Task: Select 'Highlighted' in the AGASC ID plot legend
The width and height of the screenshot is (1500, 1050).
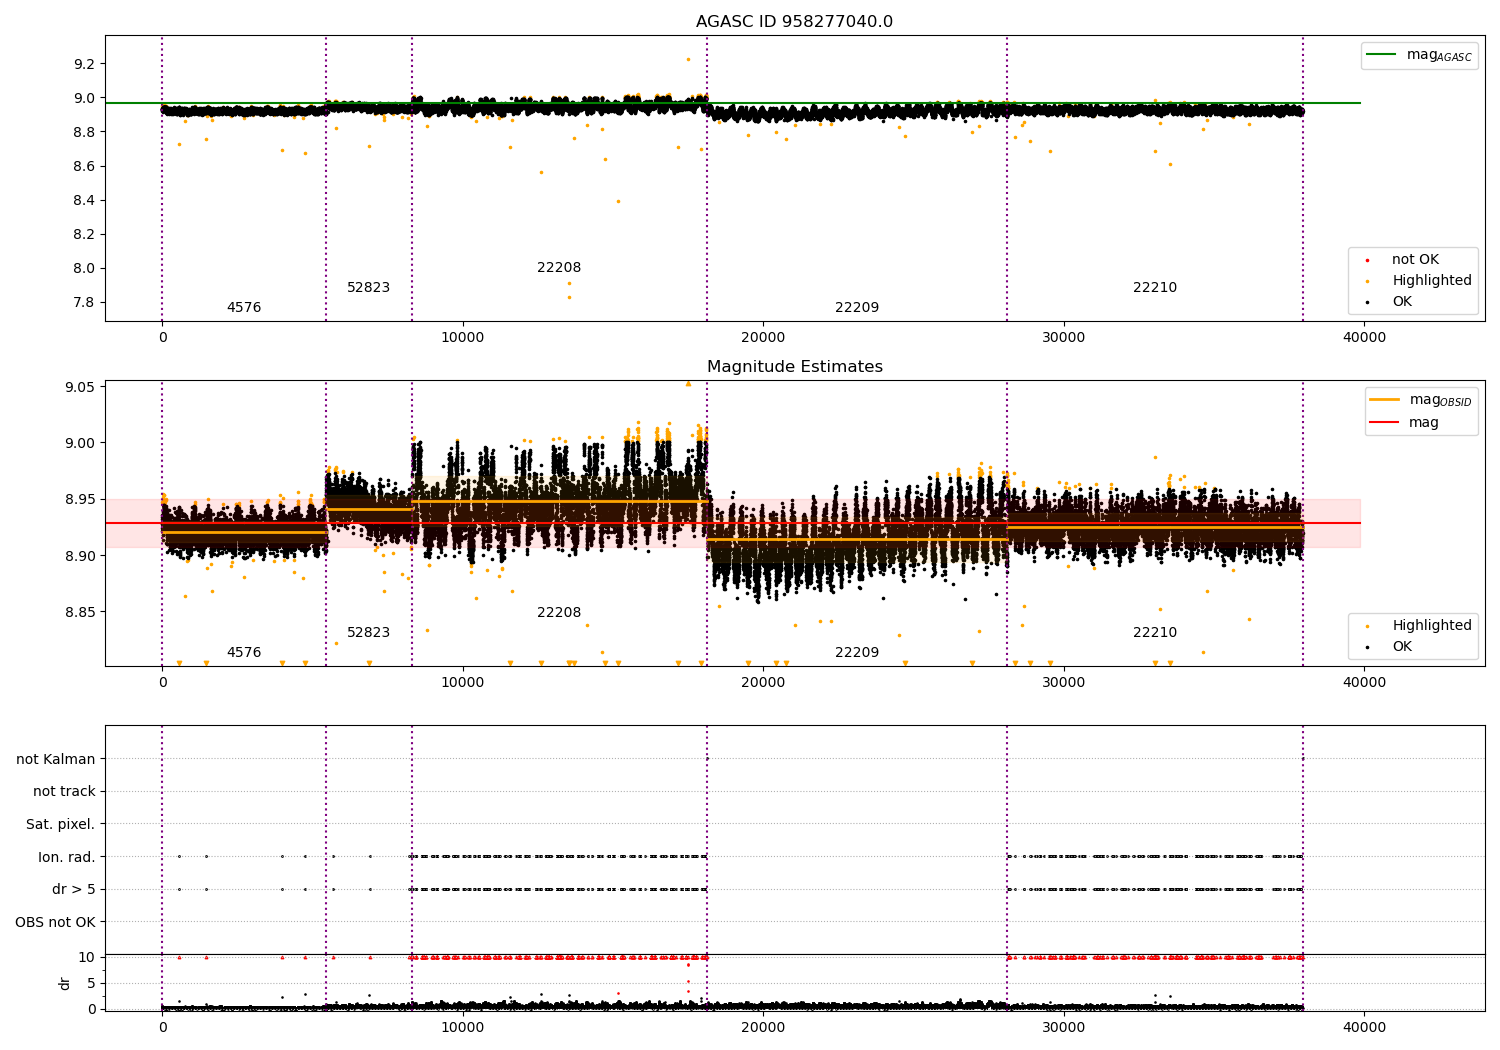Action: [1431, 281]
